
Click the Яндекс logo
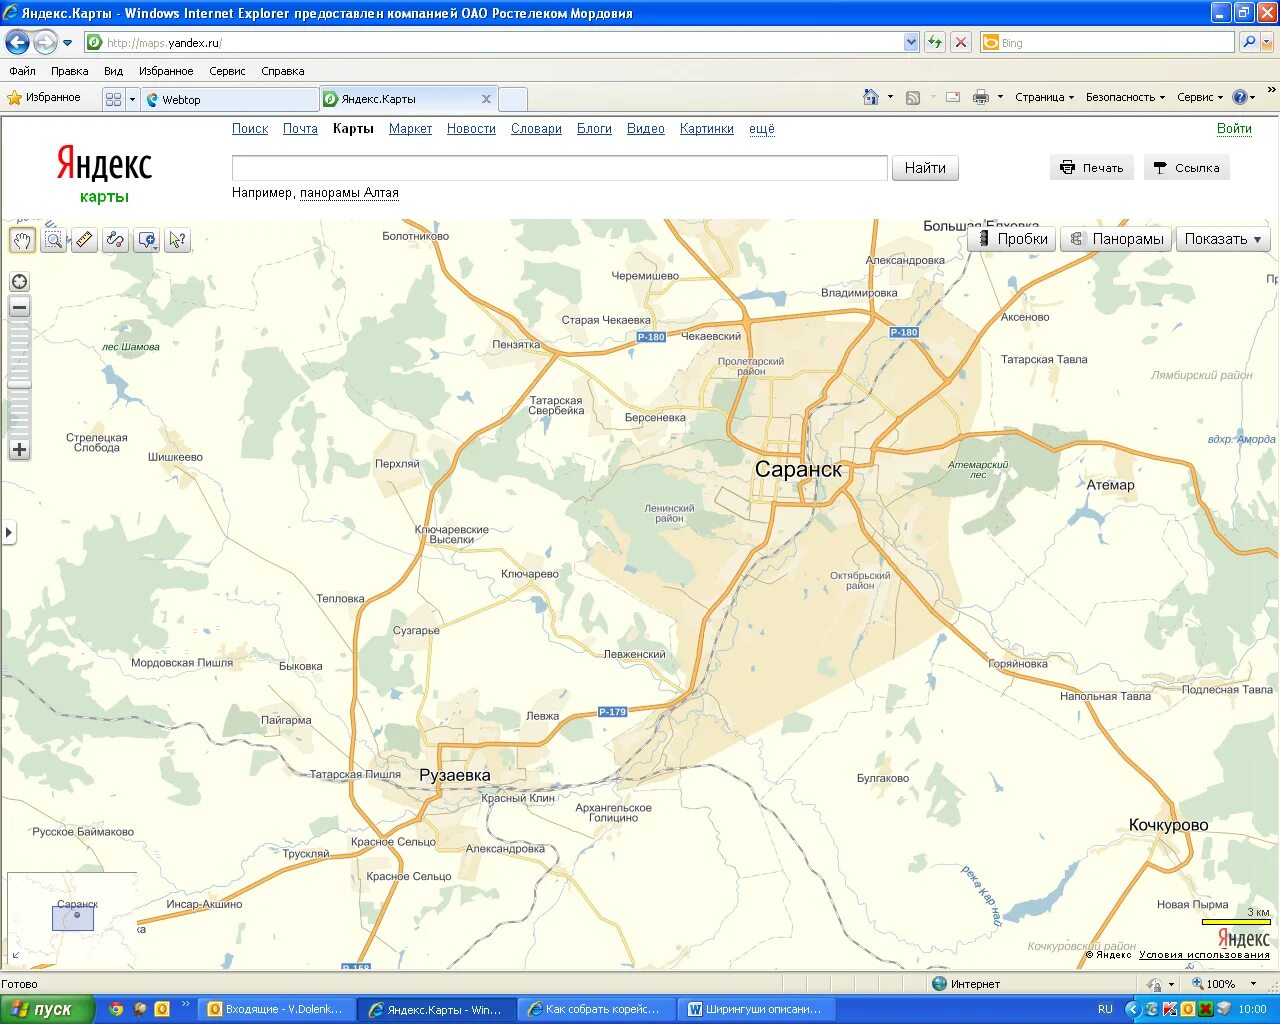(x=104, y=164)
